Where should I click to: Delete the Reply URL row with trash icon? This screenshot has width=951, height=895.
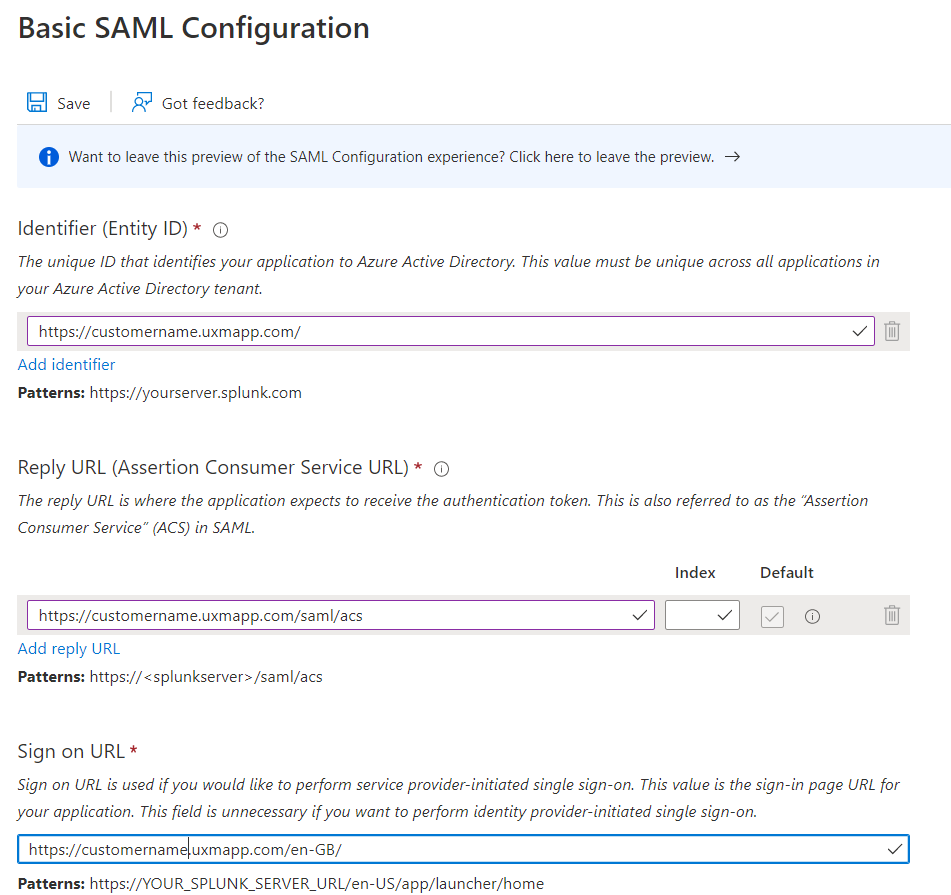point(892,615)
